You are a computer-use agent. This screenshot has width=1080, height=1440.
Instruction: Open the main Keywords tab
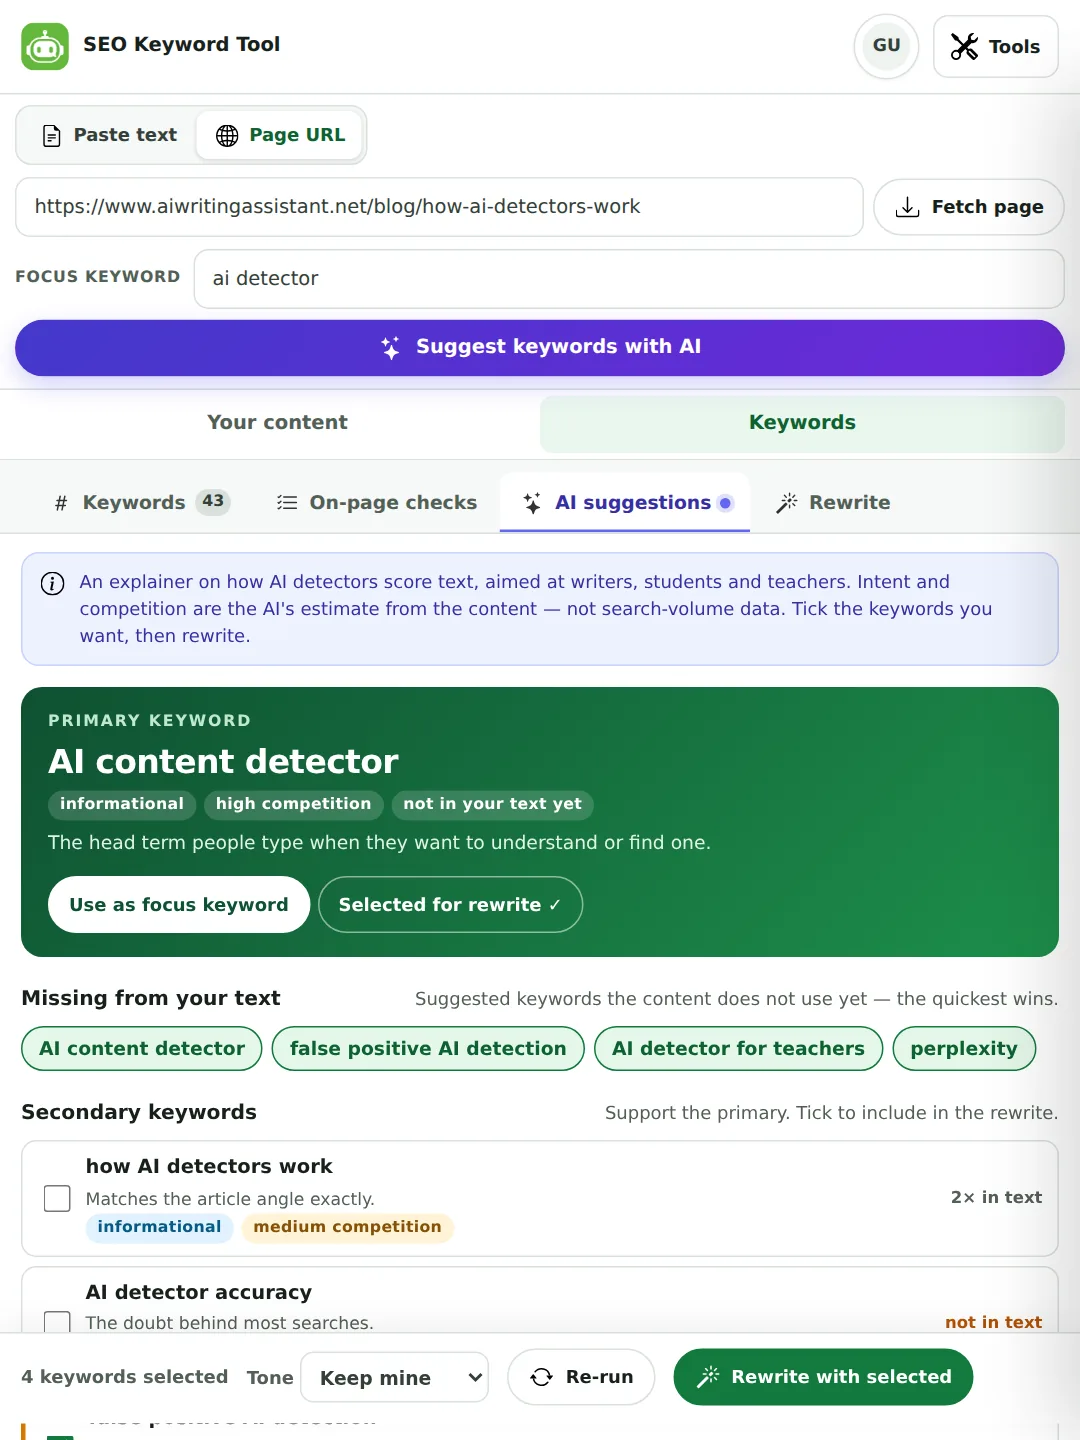tap(802, 423)
